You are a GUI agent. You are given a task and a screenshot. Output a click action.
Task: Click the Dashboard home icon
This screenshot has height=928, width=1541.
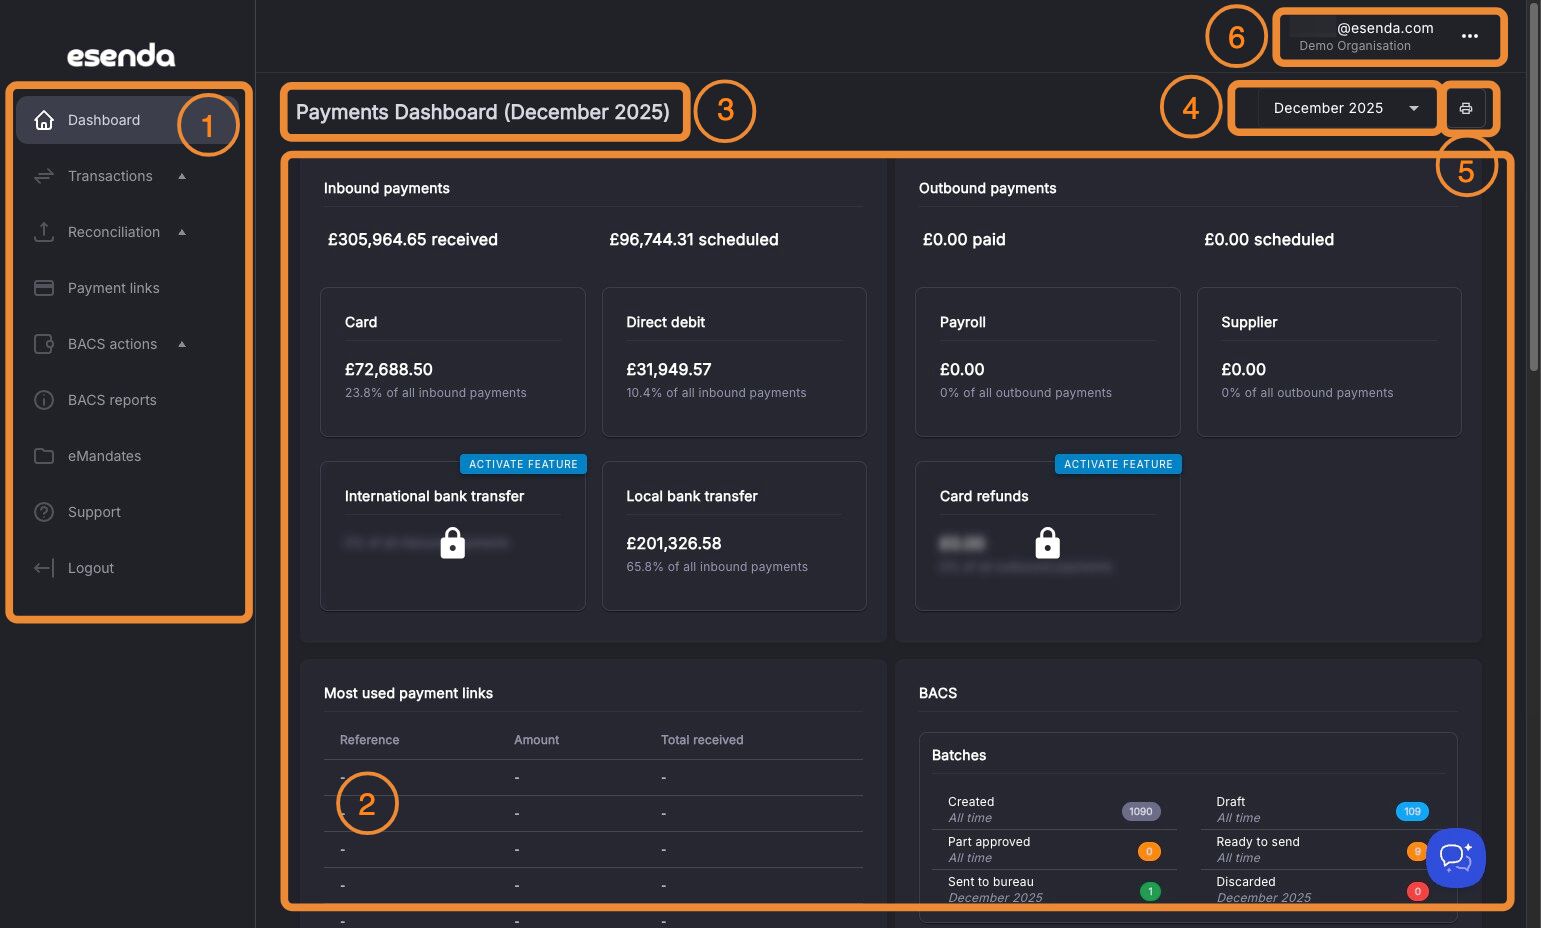pyautogui.click(x=44, y=120)
